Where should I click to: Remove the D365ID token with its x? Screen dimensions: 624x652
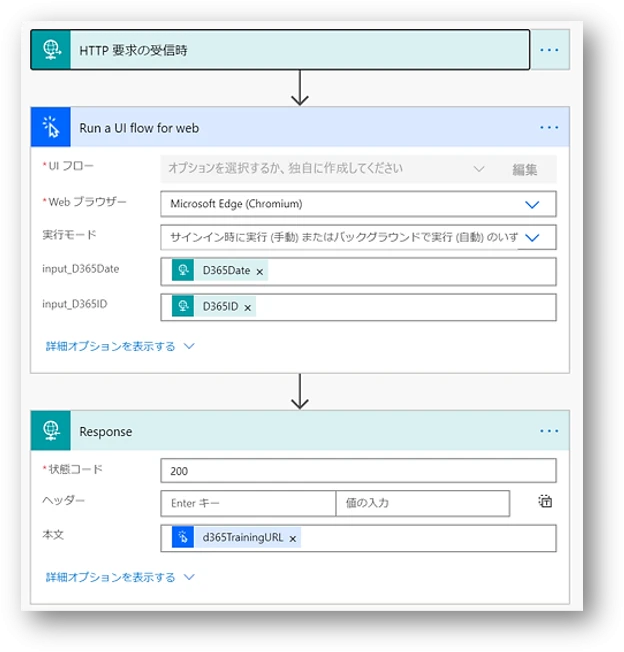pyautogui.click(x=248, y=308)
